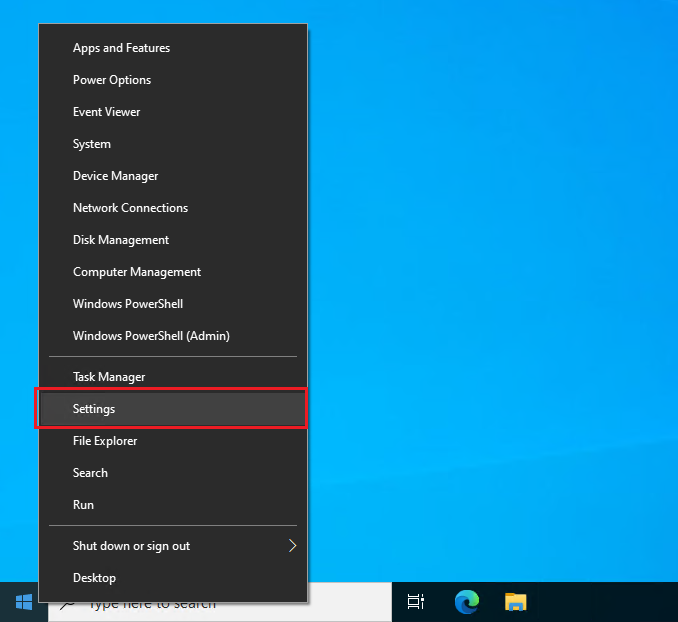Select Apps and Features
The width and height of the screenshot is (678, 622).
point(121,48)
